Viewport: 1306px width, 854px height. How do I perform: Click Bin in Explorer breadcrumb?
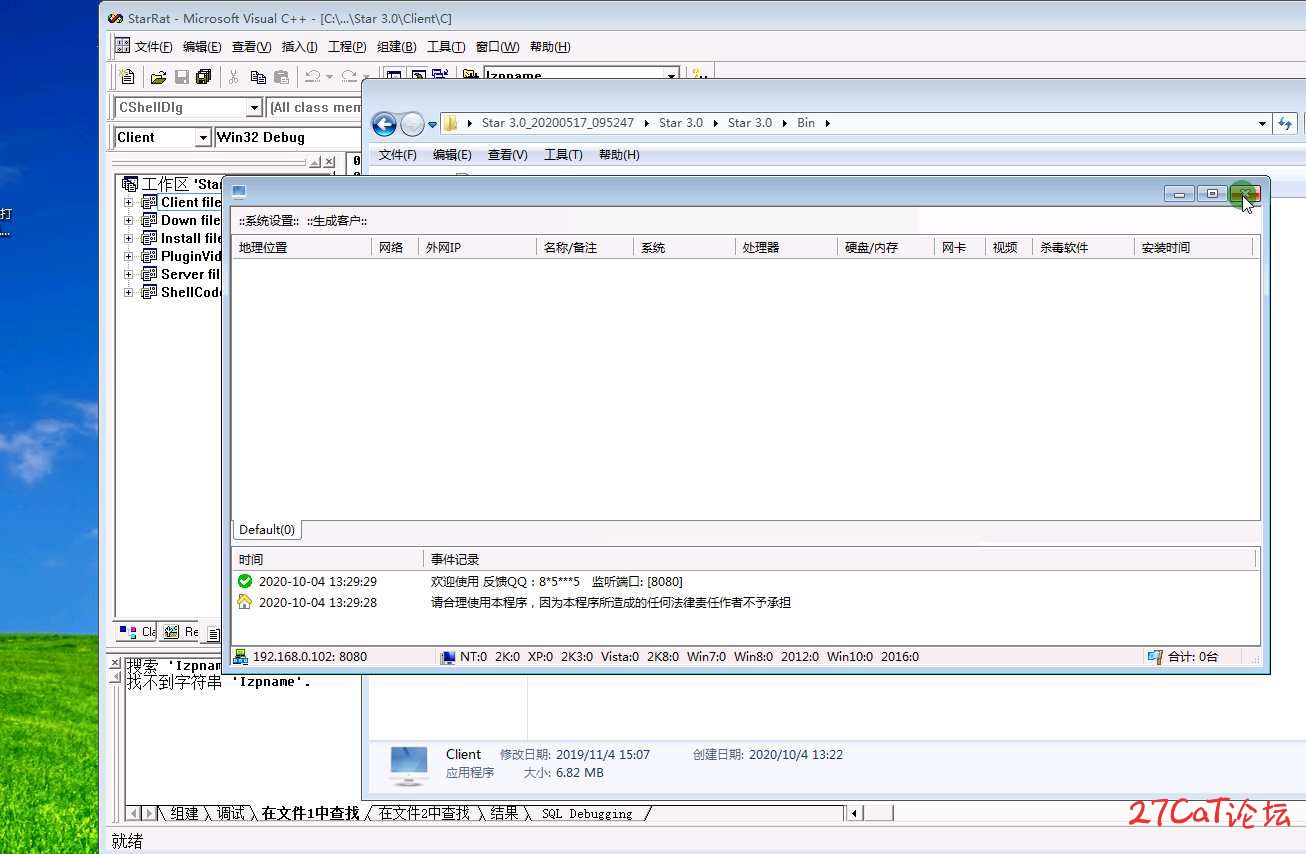806,123
